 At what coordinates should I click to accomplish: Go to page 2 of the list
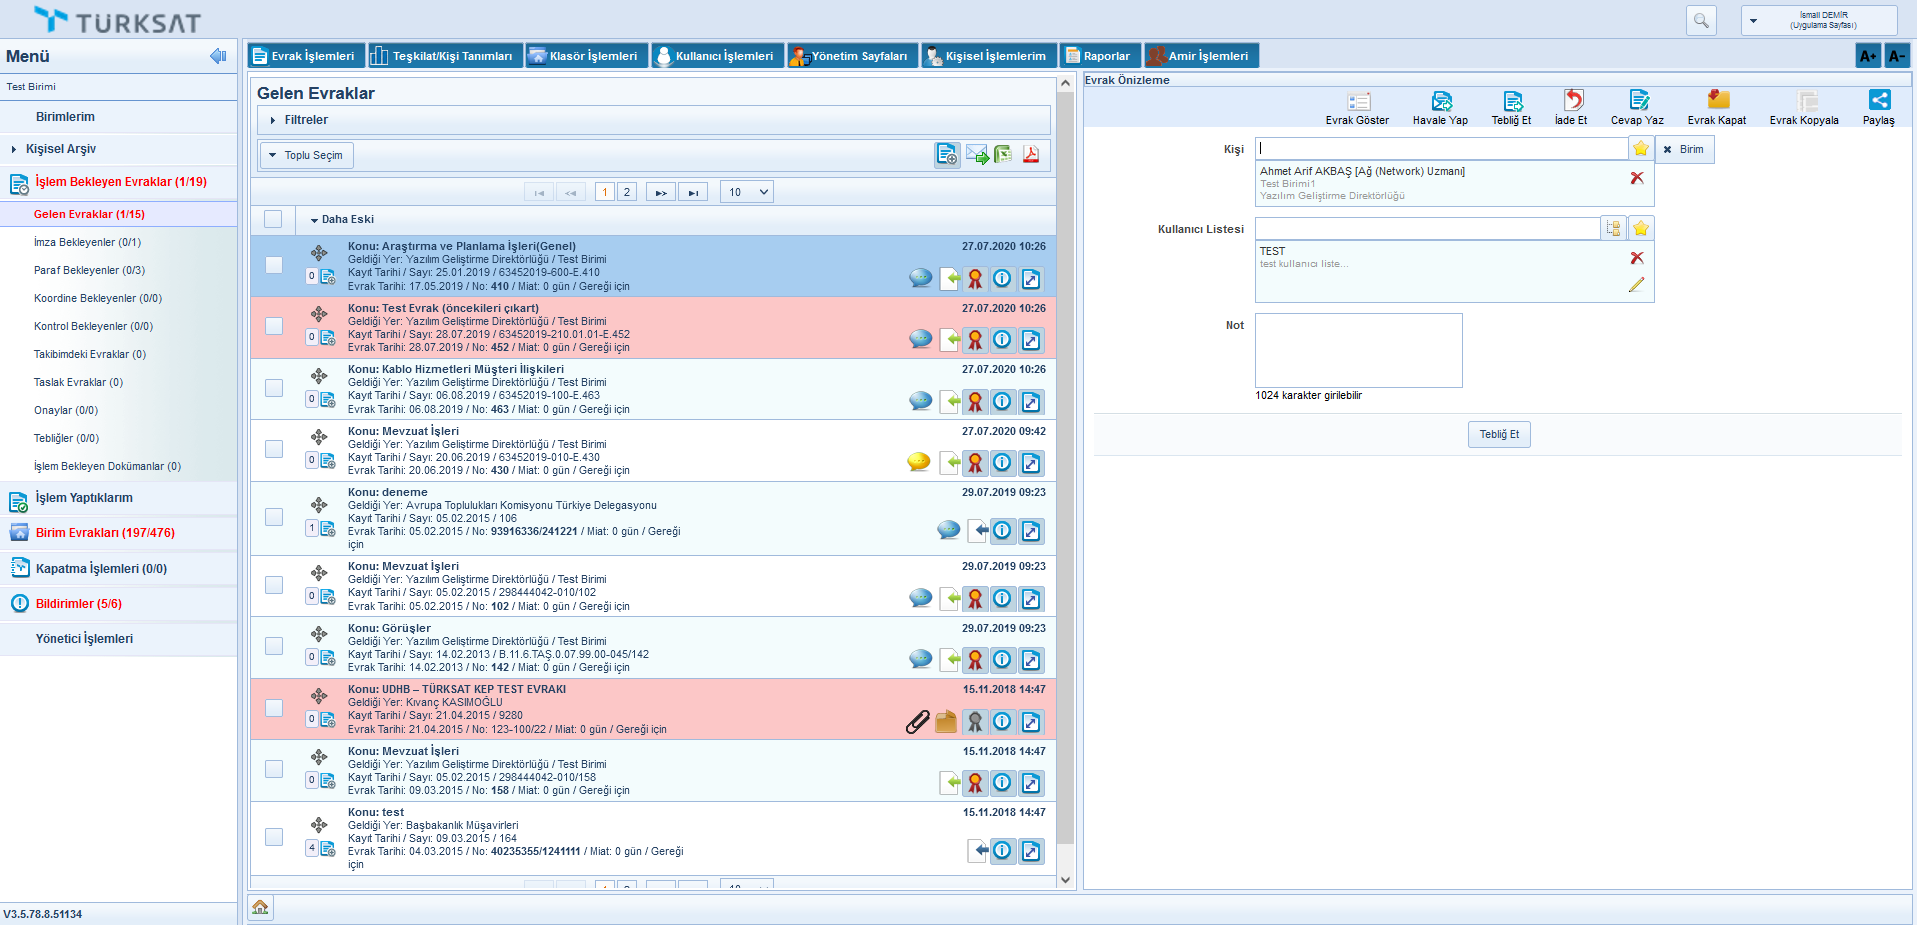pyautogui.click(x=627, y=192)
